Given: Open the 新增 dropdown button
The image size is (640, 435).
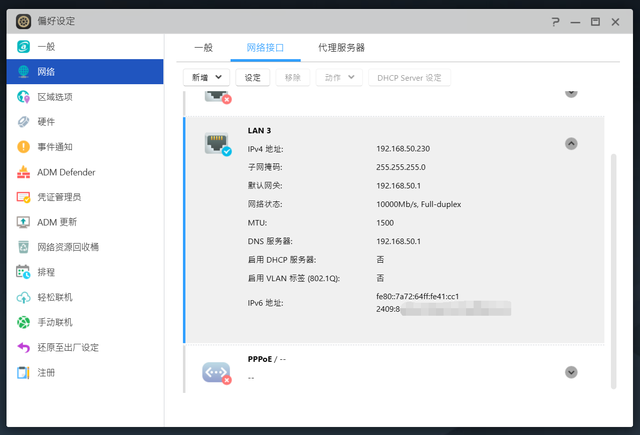Looking at the screenshot, I should [207, 77].
